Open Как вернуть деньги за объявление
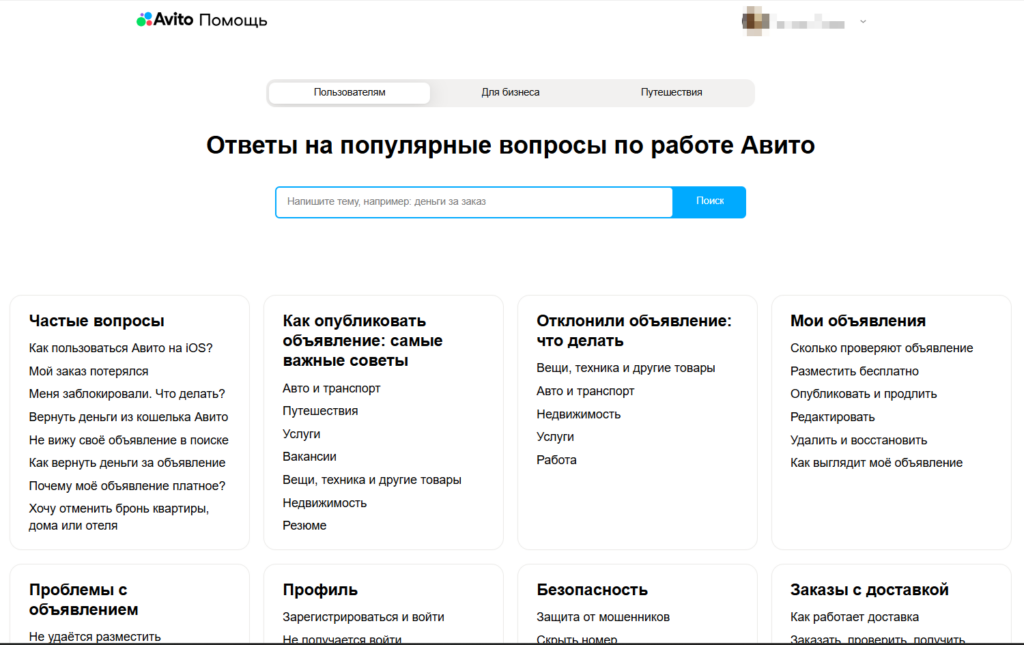Viewport: 1024px width, 645px height. (x=127, y=463)
